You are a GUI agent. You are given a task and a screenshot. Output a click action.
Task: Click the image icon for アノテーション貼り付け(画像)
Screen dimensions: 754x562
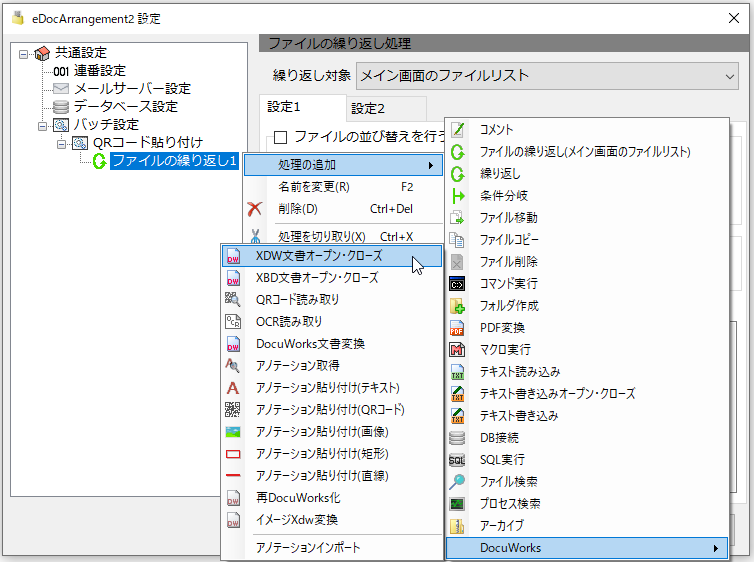[x=233, y=432]
